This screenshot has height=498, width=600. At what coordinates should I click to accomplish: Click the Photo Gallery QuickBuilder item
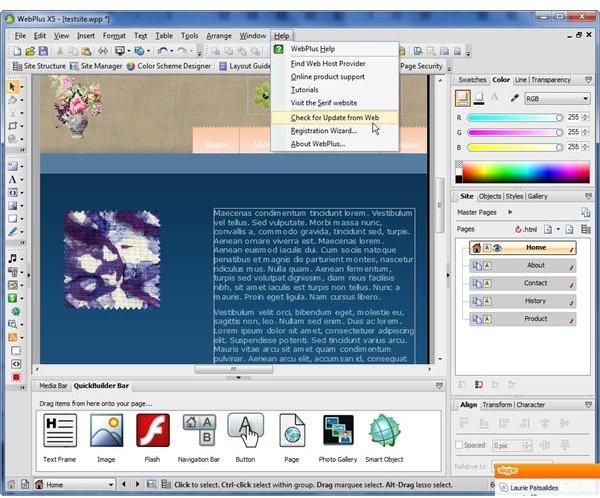[338, 438]
